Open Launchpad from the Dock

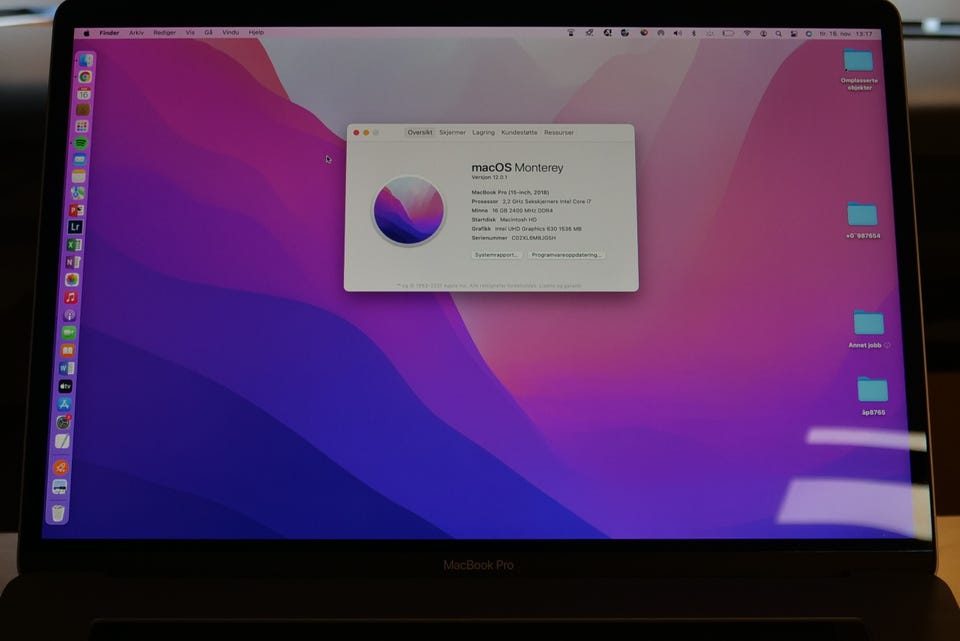(x=81, y=127)
